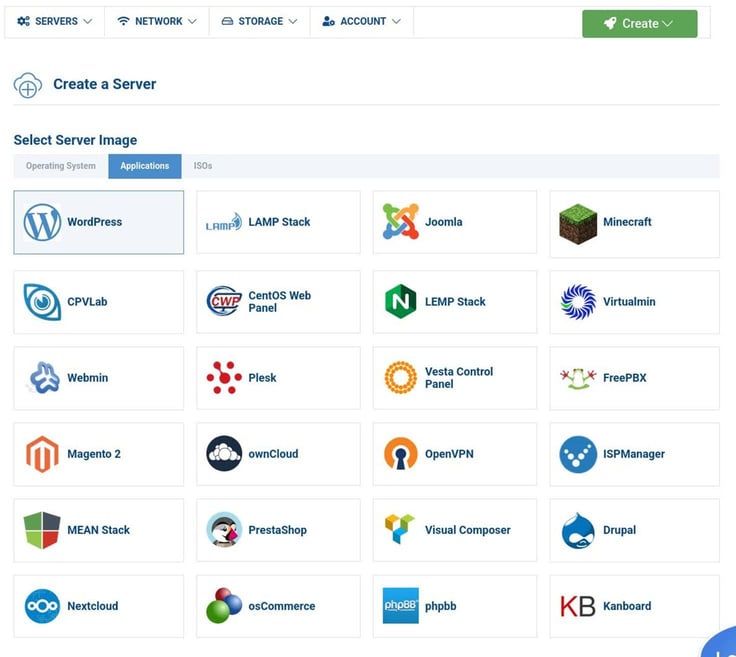Click the Minecraft text label
The width and height of the screenshot is (736, 657).
[x=627, y=222]
